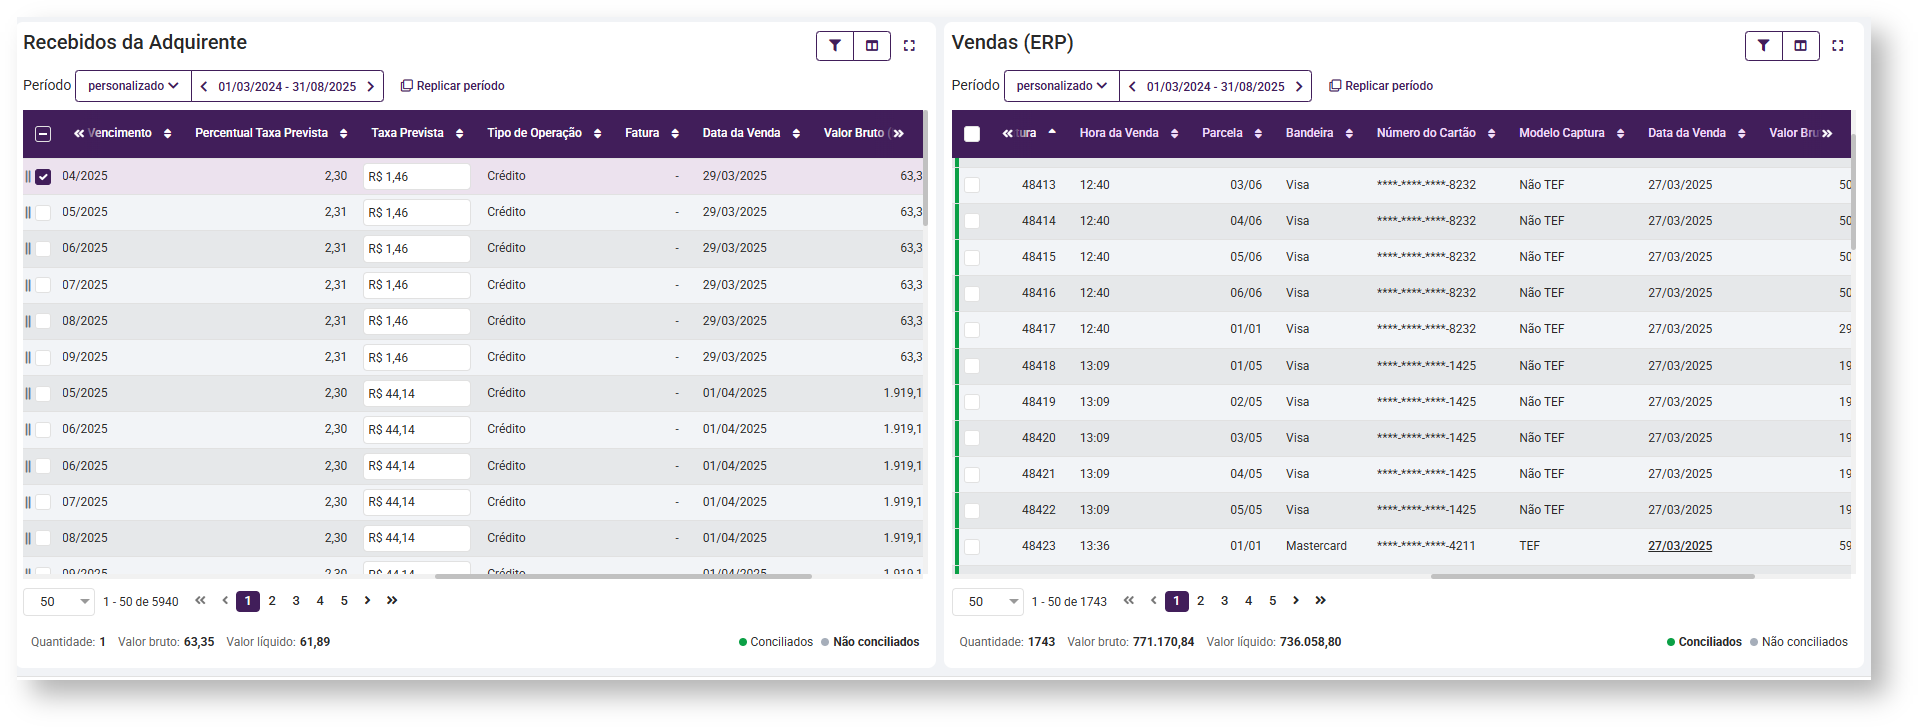Image resolution: width=1919 pixels, height=728 pixels.
Task: Go to page 2 of Vendas table
Action: (1200, 601)
